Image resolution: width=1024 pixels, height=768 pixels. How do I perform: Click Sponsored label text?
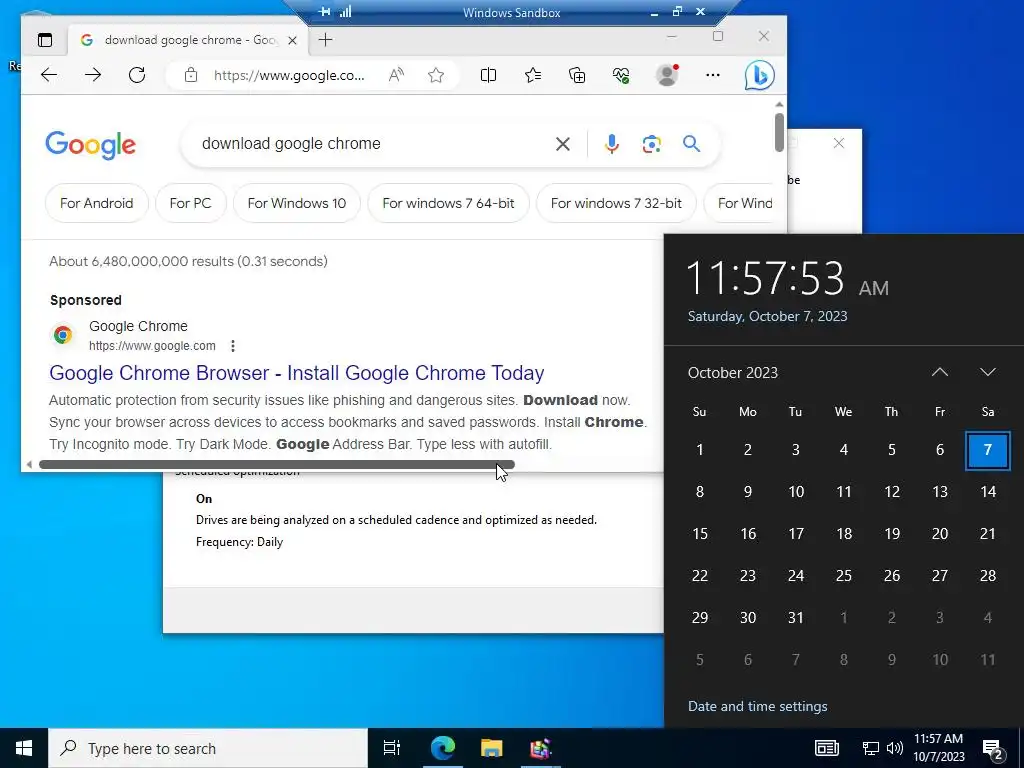pos(86,300)
